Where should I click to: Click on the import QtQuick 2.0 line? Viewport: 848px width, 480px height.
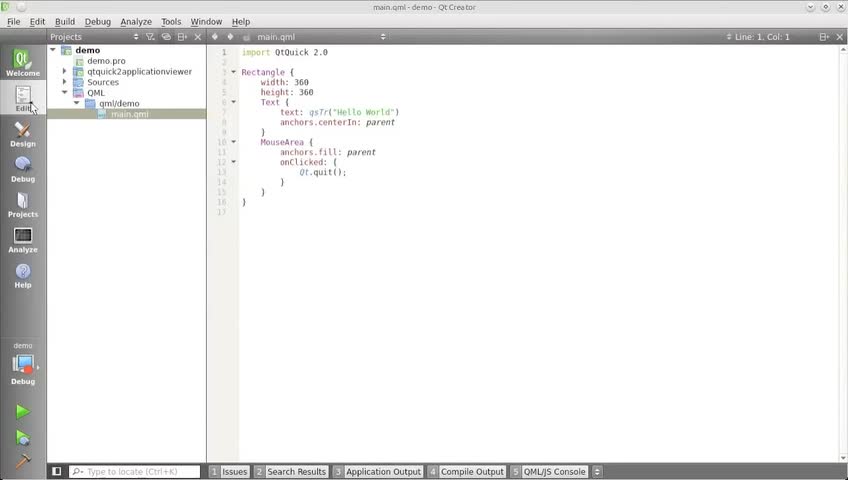284,52
